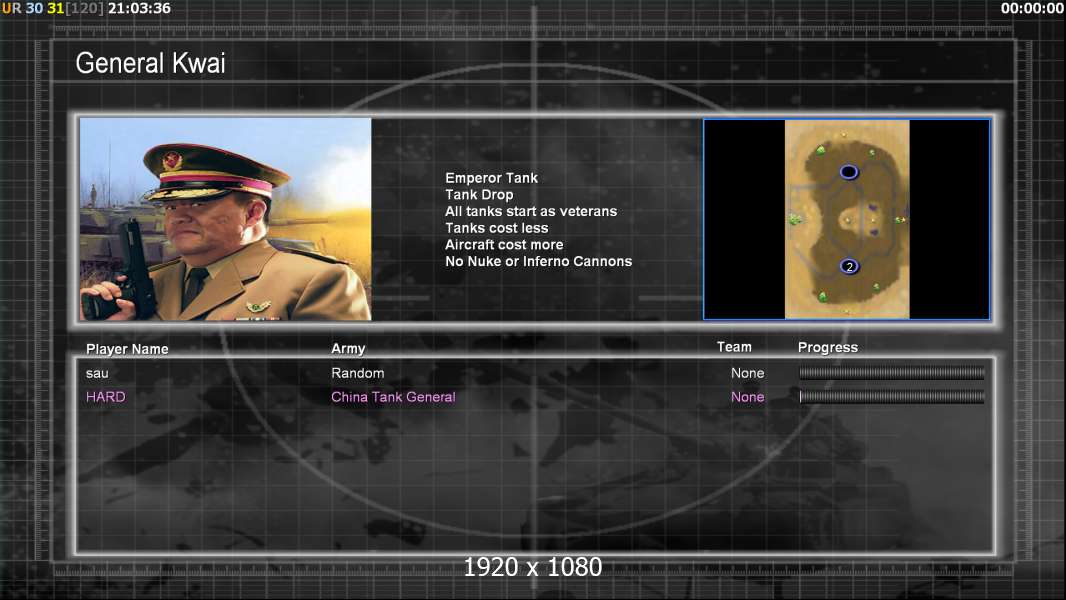Viewport: 1066px width, 600px height.
Task: Click the 'Random' army entry
Action: (x=358, y=373)
